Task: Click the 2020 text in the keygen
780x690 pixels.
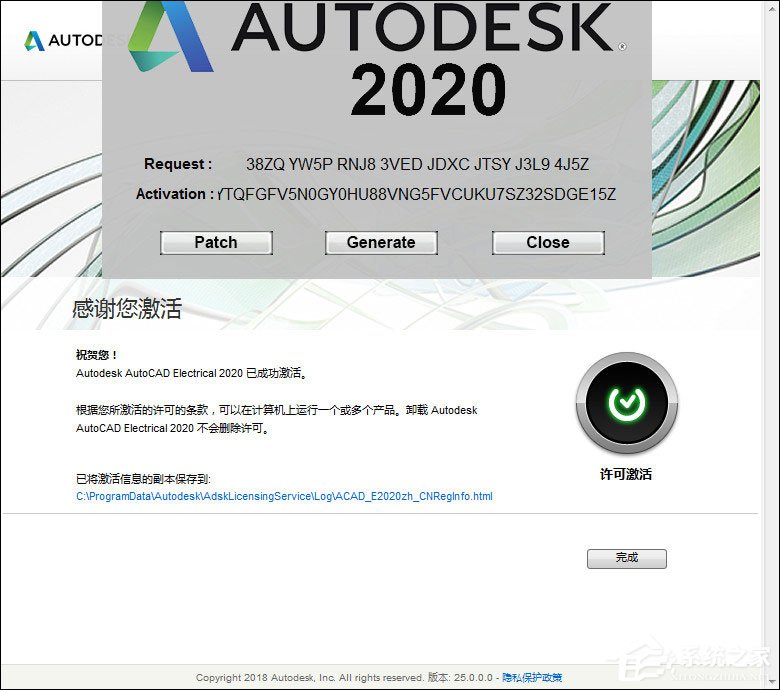Action: pos(428,90)
